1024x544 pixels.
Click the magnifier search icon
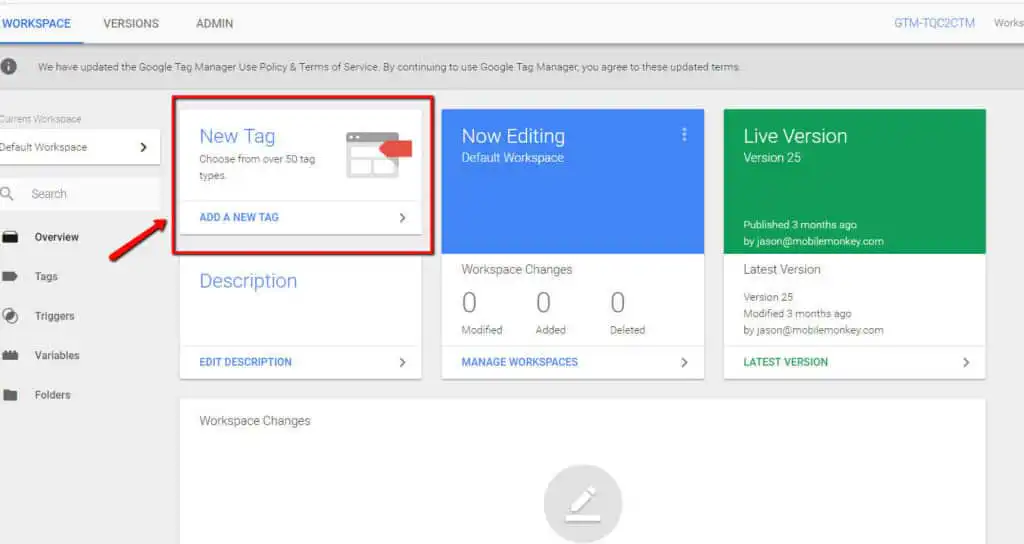coord(7,194)
